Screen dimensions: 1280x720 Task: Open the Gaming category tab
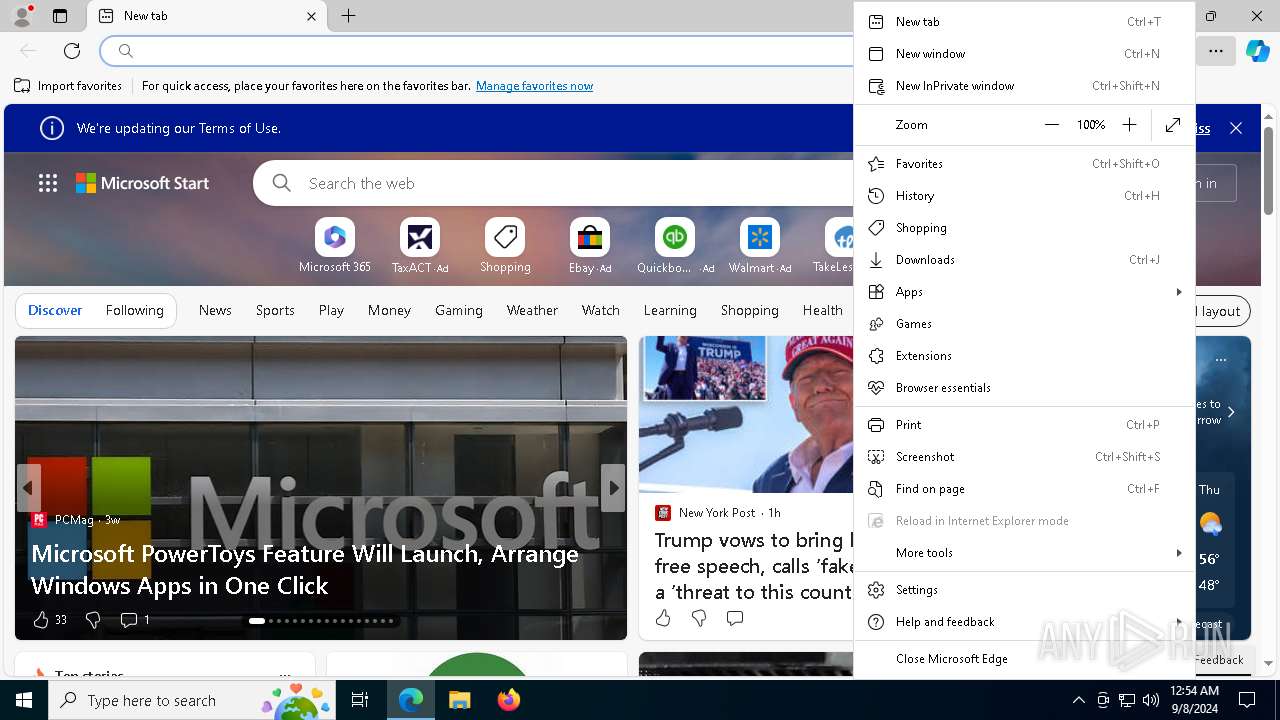click(459, 310)
